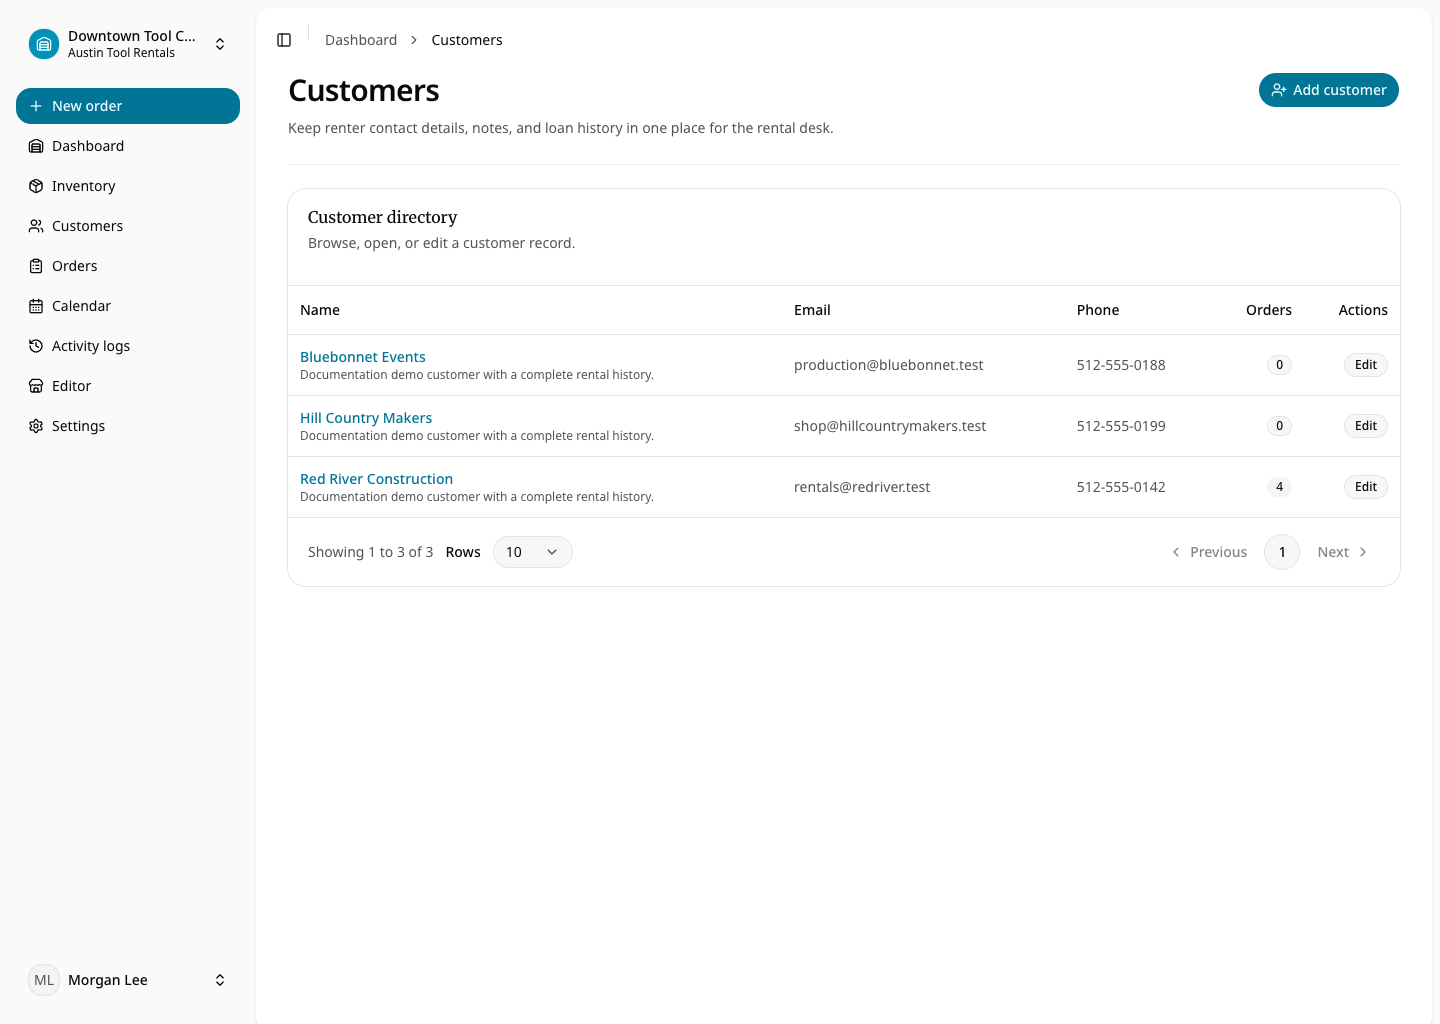Click email shop@hillcountrymakers.test
The width and height of the screenshot is (1440, 1024).
(890, 426)
